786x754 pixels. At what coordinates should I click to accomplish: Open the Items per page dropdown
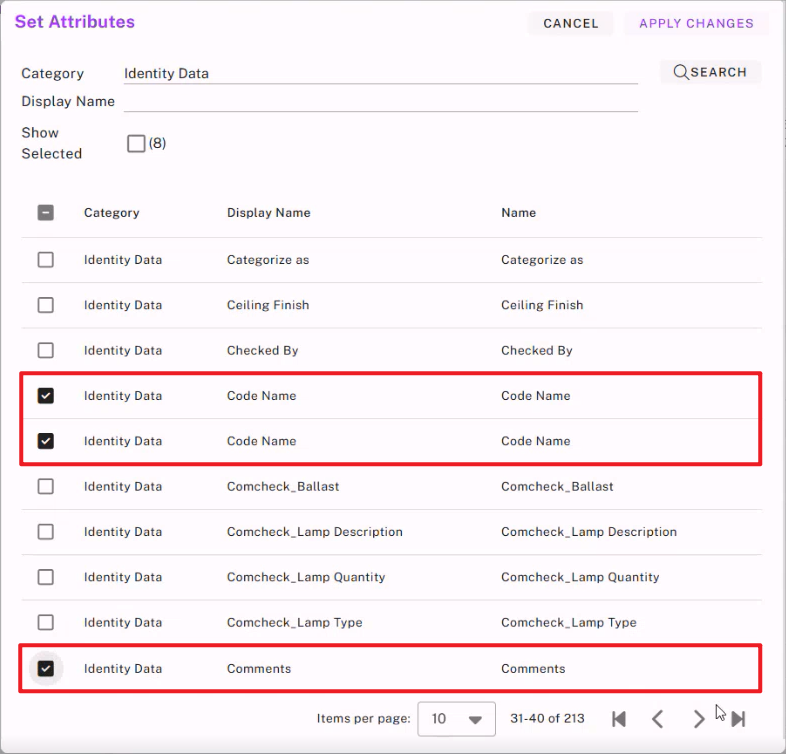(x=456, y=719)
